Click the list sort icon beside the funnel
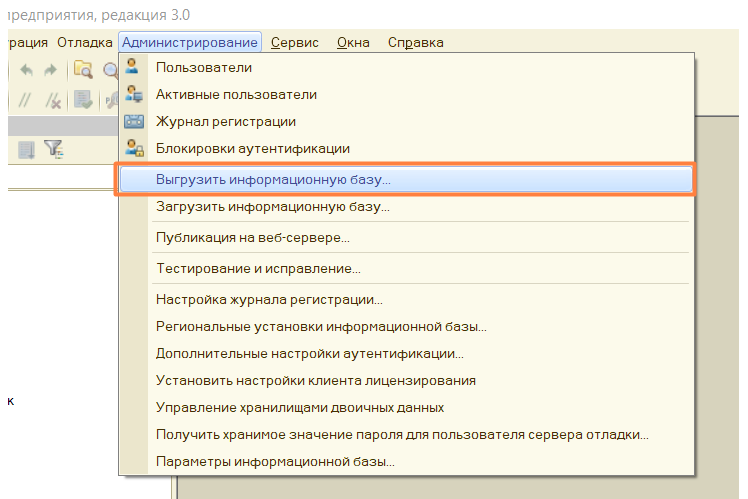The width and height of the screenshot is (748, 499). (26, 150)
